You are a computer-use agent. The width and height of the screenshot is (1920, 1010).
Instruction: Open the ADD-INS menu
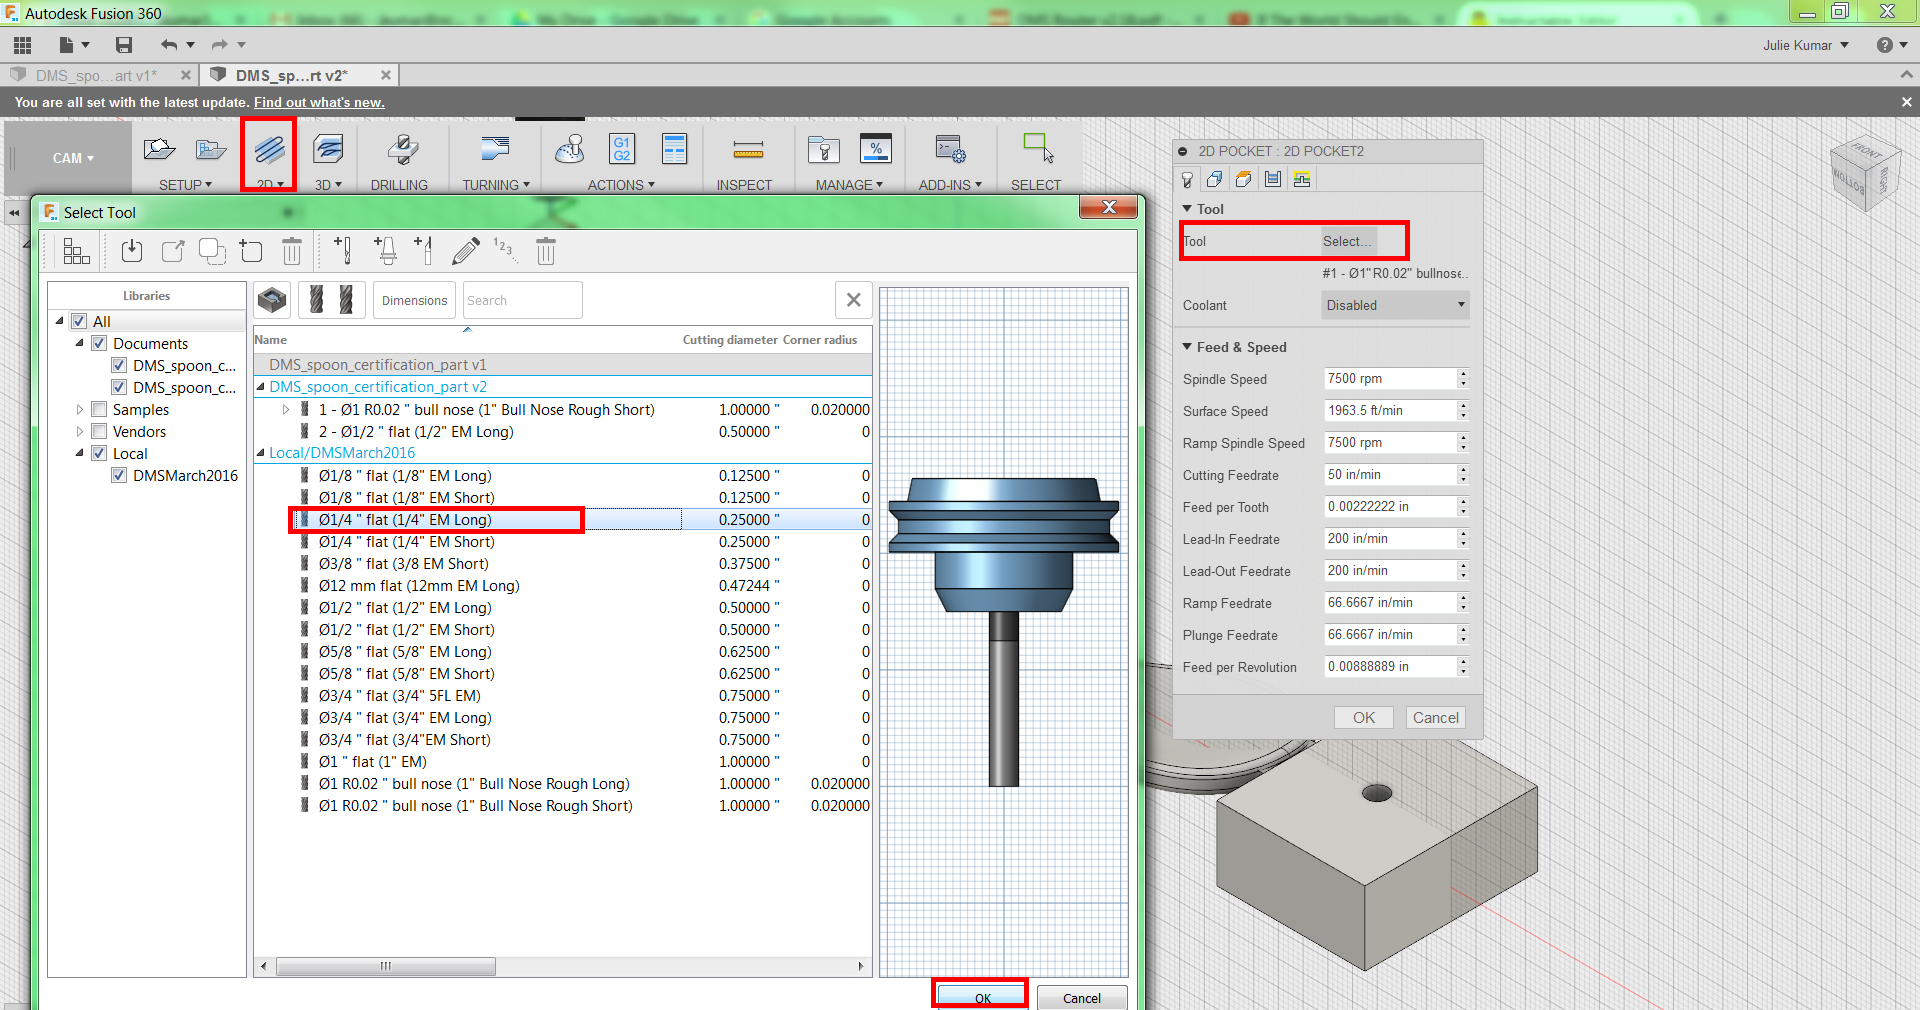pyautogui.click(x=950, y=185)
